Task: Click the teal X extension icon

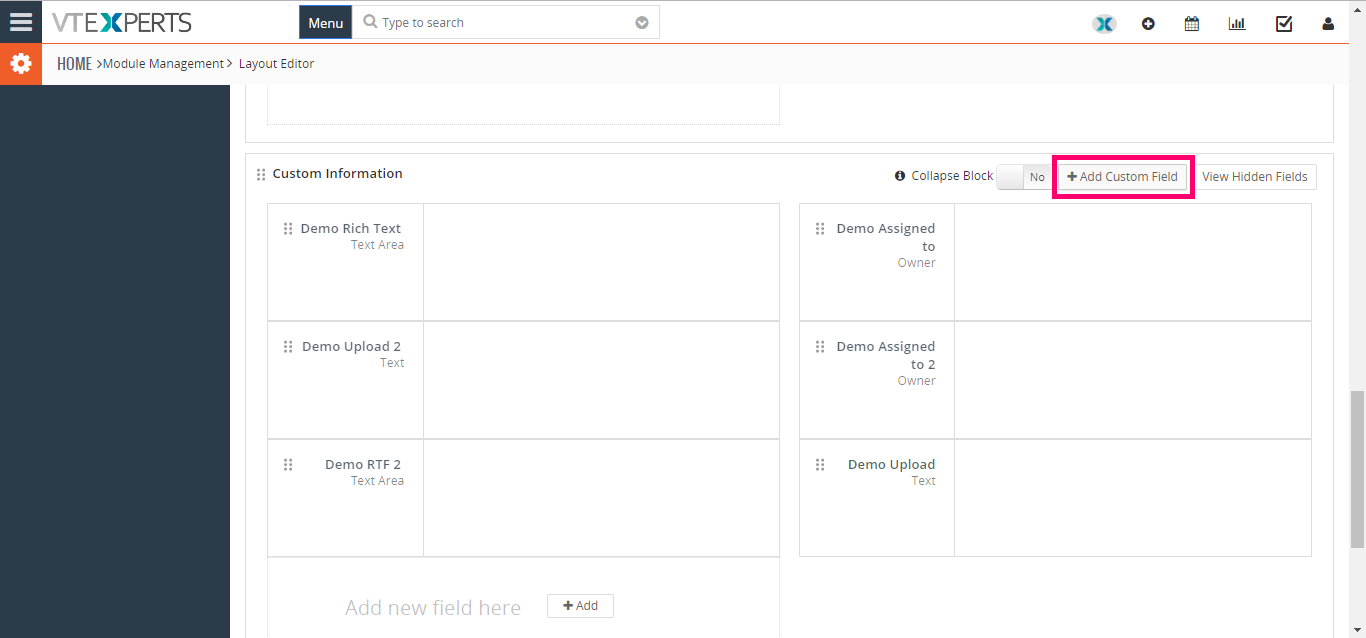Action: (x=1104, y=24)
